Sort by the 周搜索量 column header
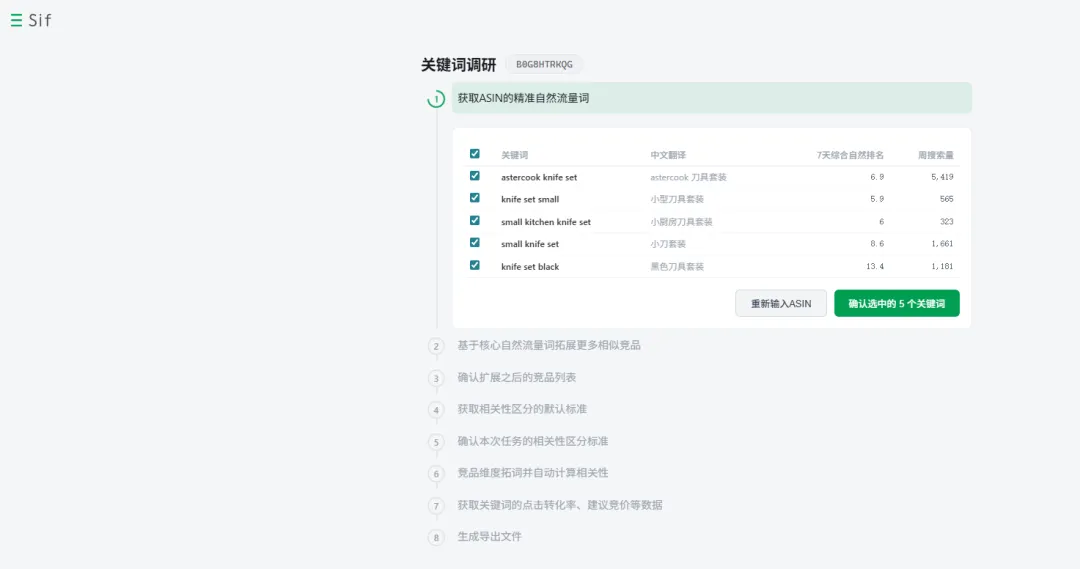 coord(935,155)
